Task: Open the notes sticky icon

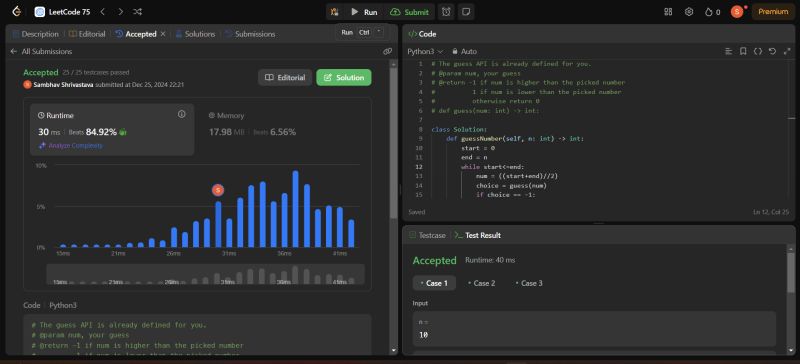Action: coord(465,12)
